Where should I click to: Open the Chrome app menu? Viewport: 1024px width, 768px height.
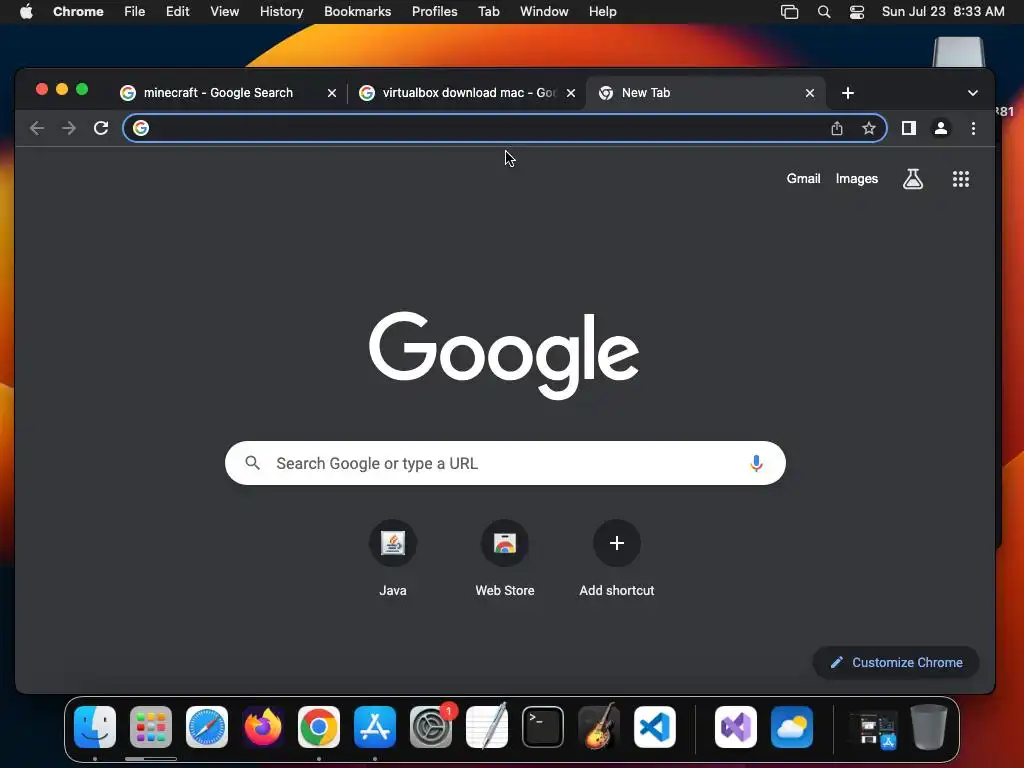coord(78,12)
